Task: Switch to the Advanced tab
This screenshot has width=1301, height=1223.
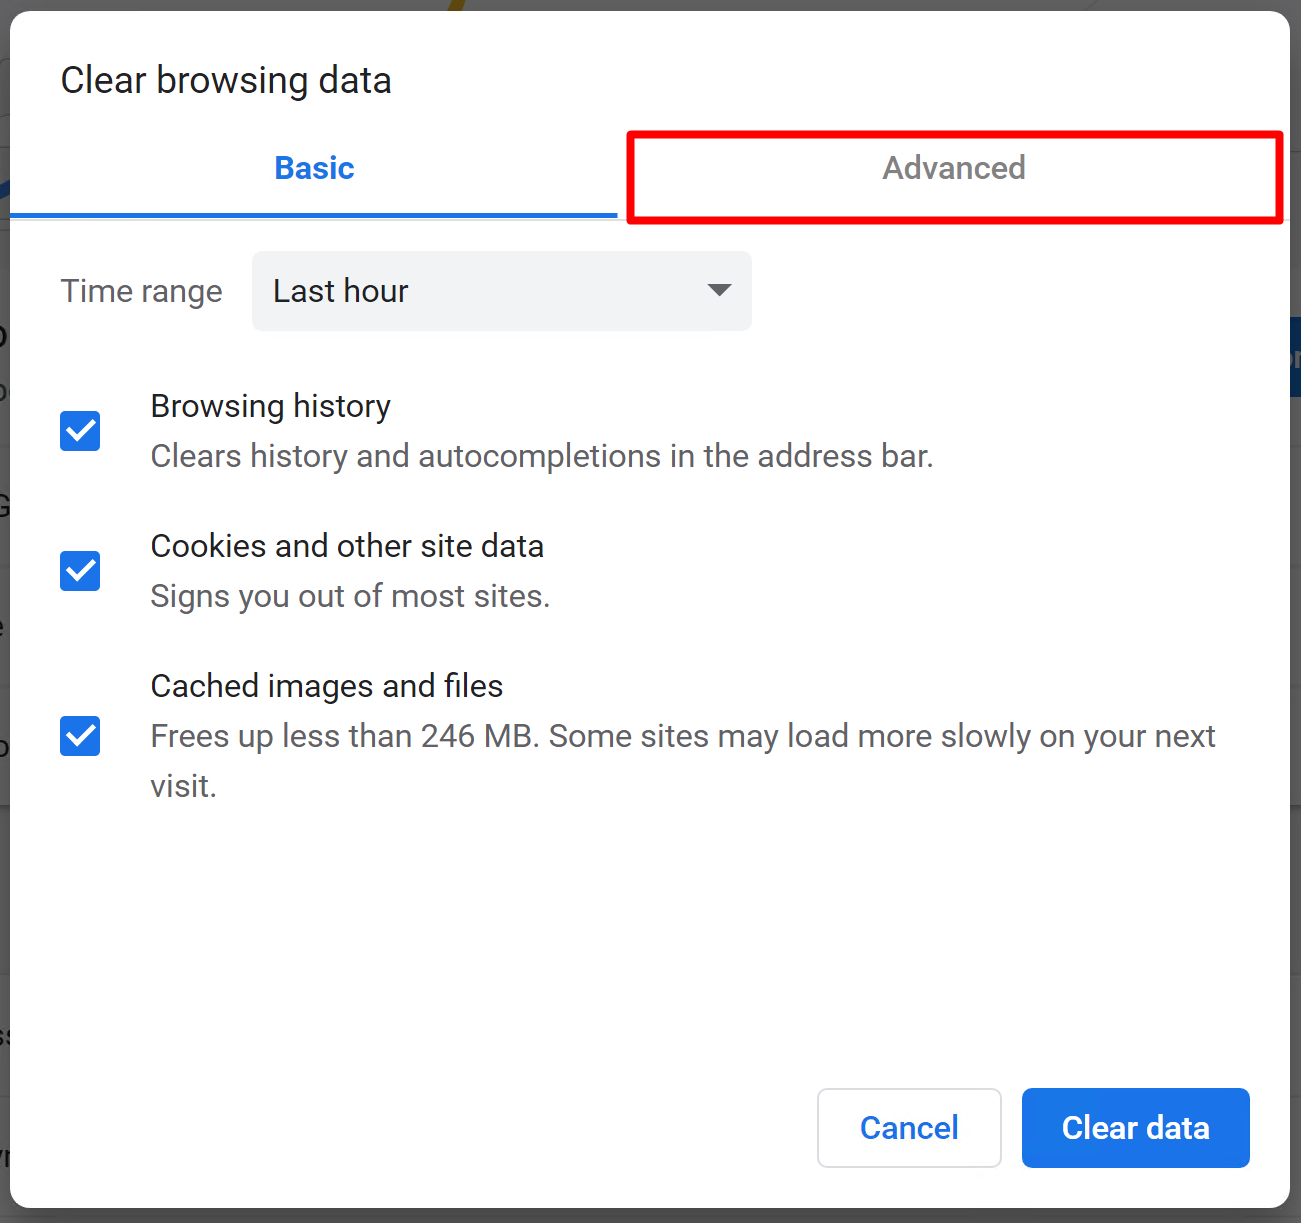Action: [x=953, y=168]
